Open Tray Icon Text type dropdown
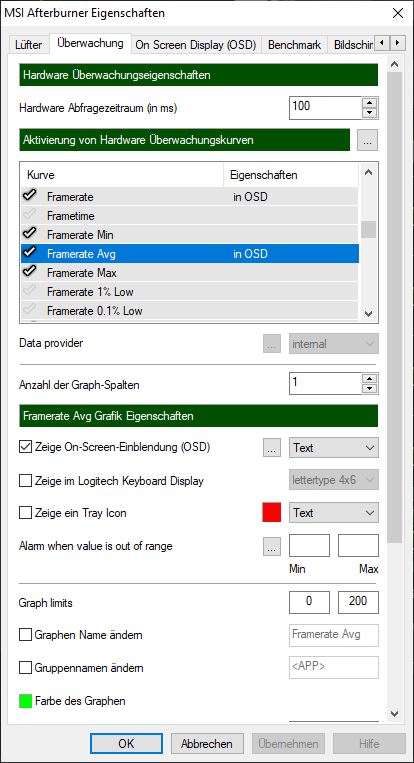The image size is (414, 763). (334, 513)
